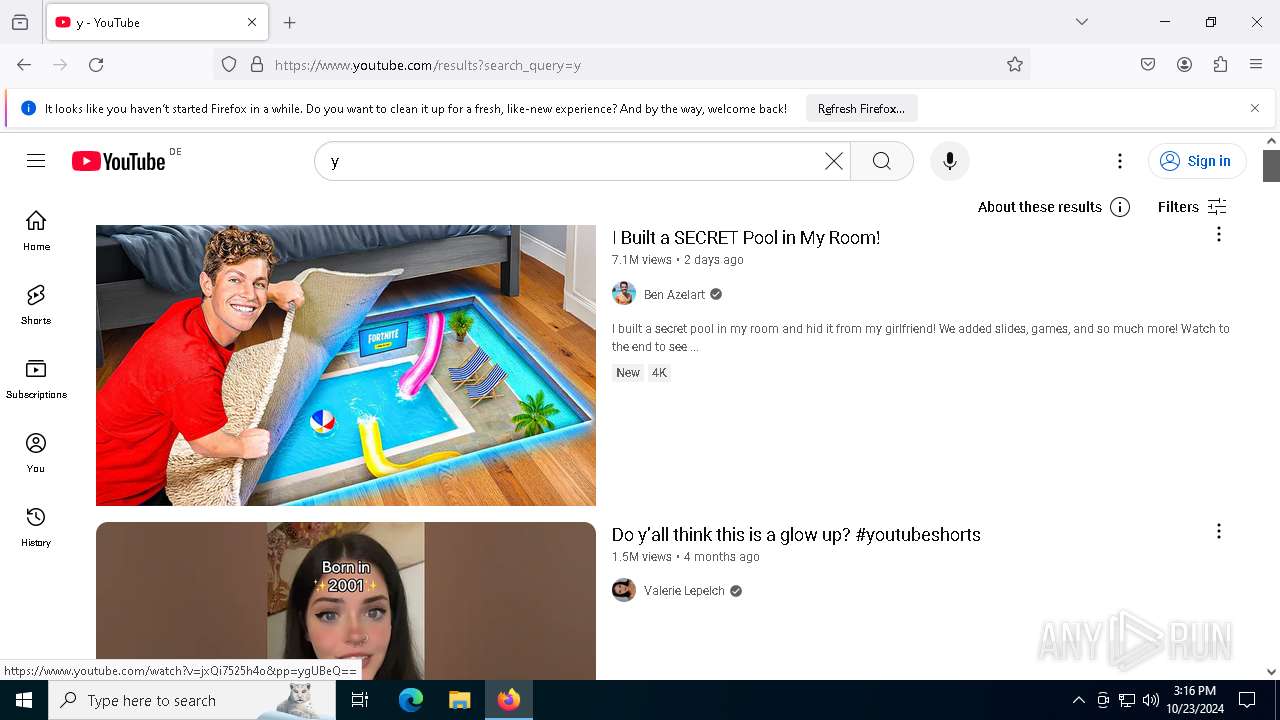Click the scrollbar down arrow
Image resolution: width=1280 pixels, height=720 pixels.
(x=1271, y=672)
